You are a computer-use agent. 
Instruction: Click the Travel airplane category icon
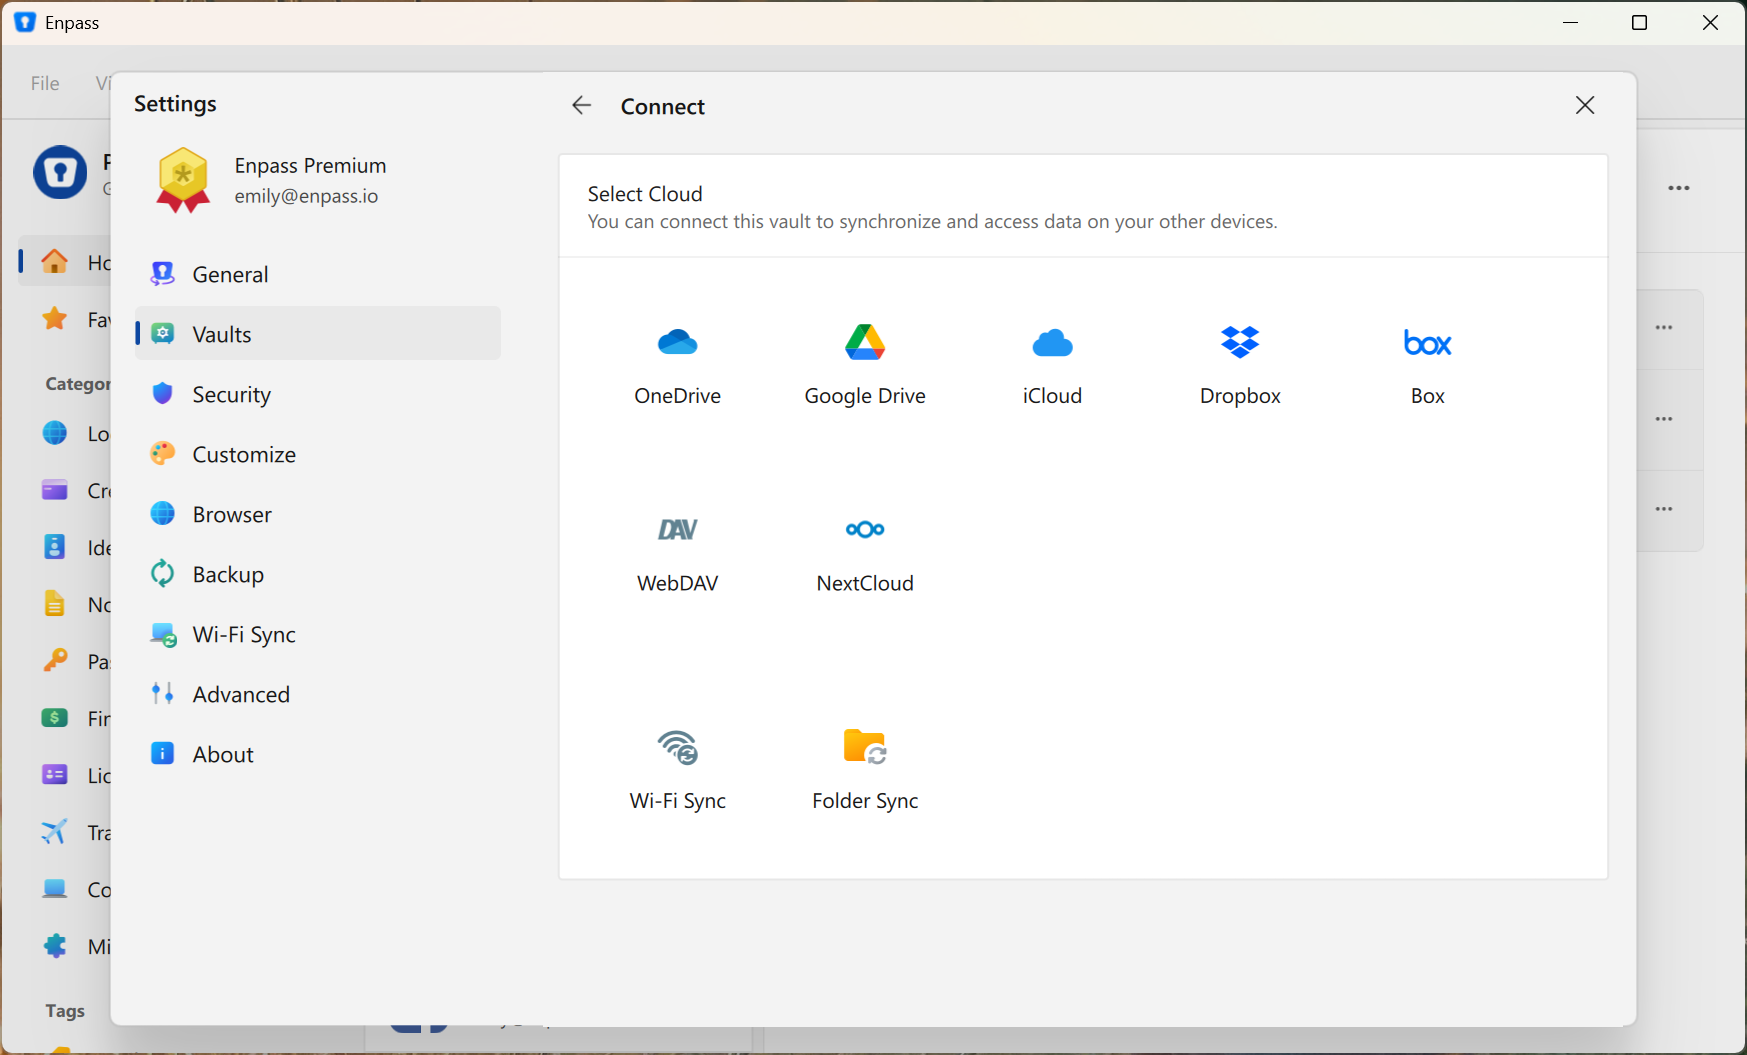(x=54, y=832)
